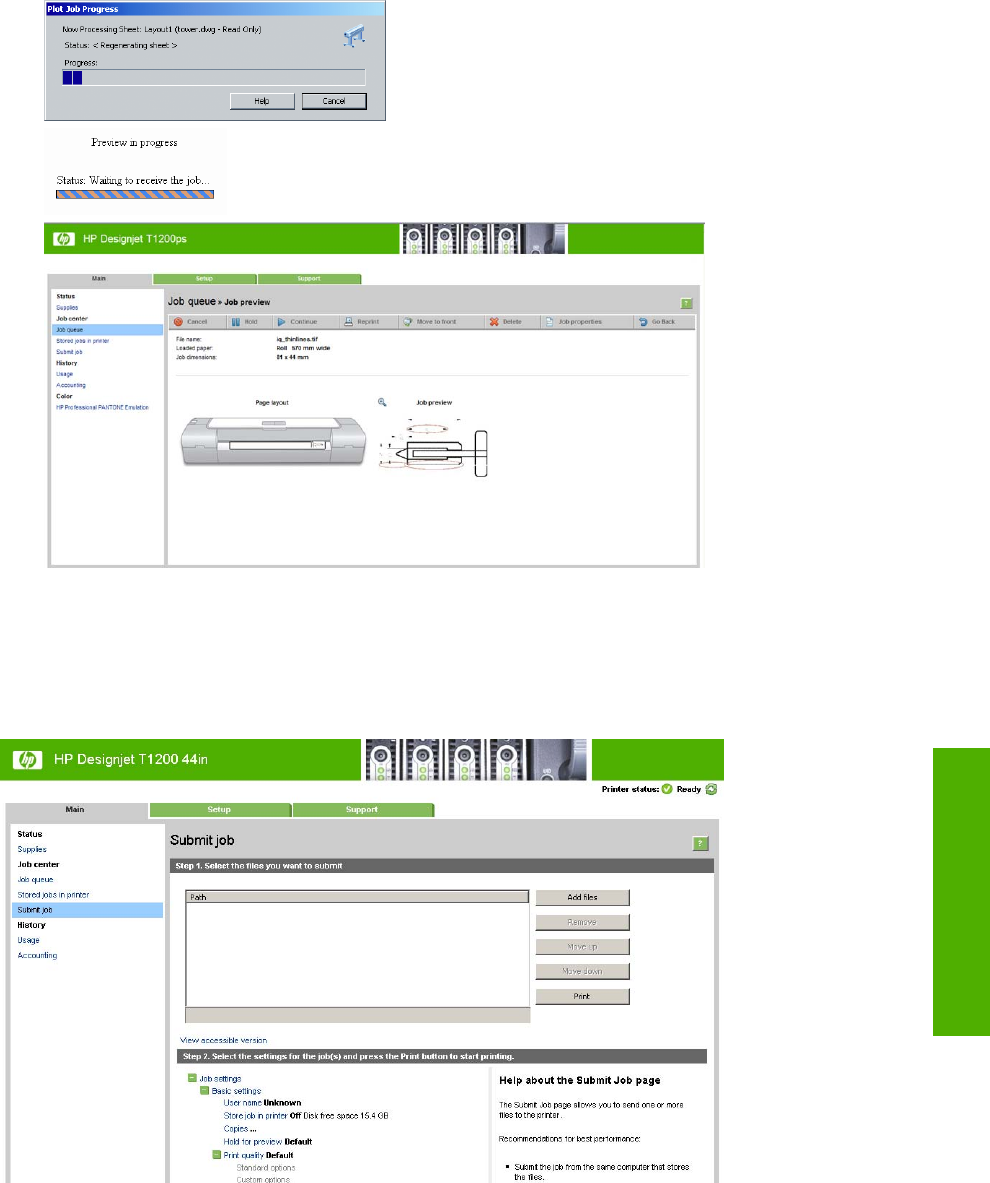Click help question icon on Submit job page
Image resolution: width=990 pixels, height=1183 pixels.
[x=700, y=843]
